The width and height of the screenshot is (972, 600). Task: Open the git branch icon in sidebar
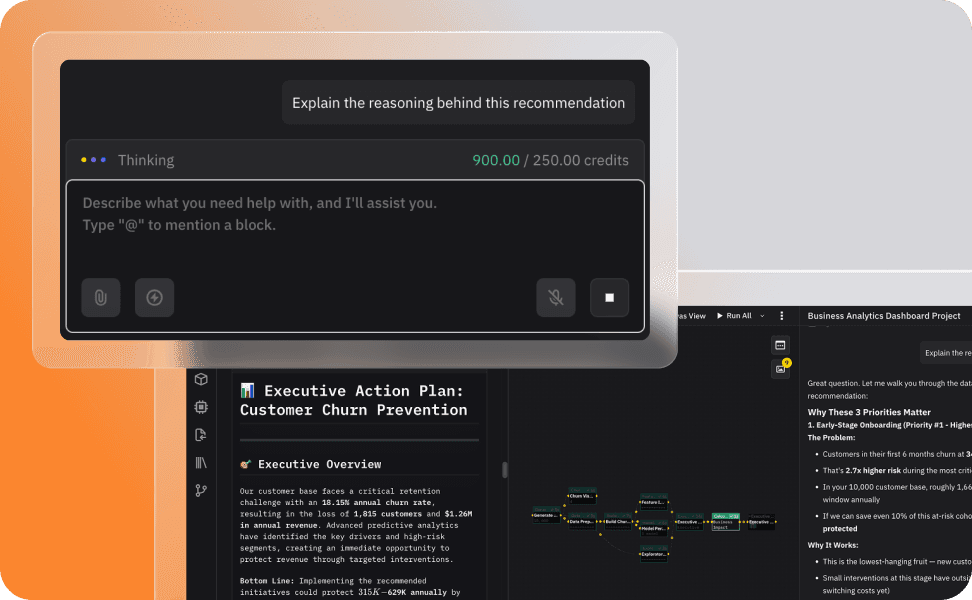201,490
